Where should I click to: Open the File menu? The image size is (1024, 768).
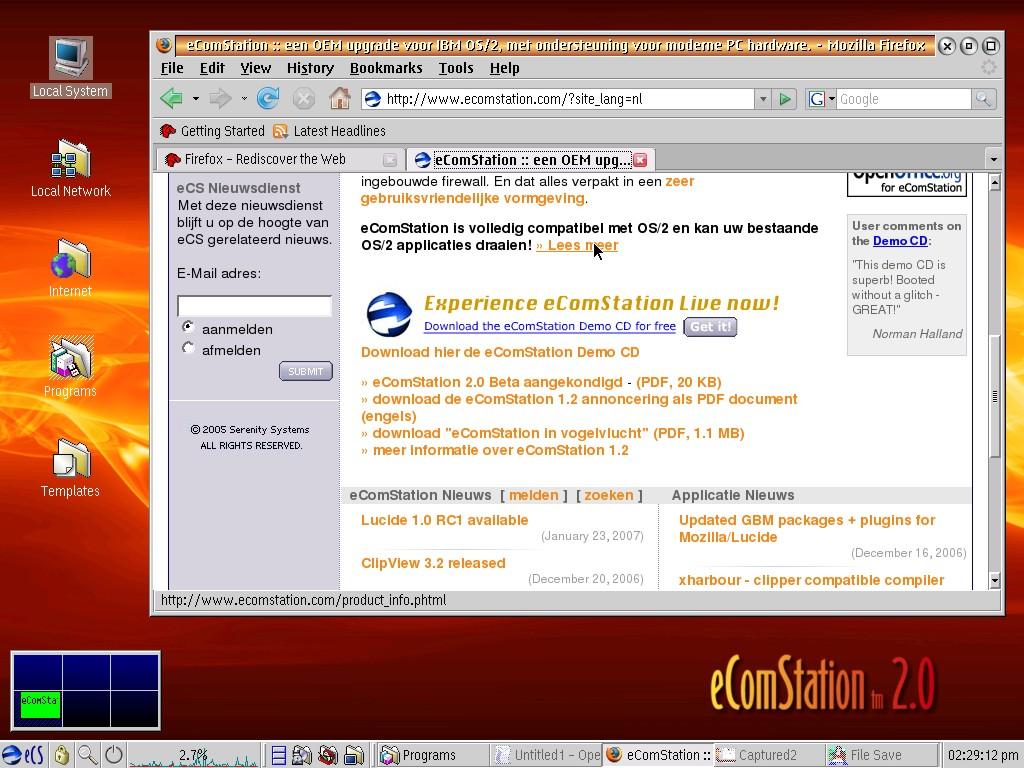pyautogui.click(x=172, y=68)
